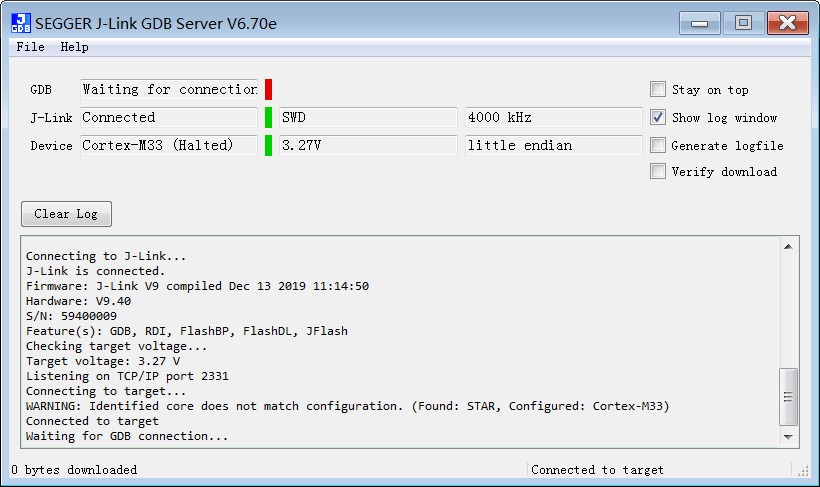Click log line 'Hardware: V9.40'
Screen dimensions: 820x487
pyautogui.click(x=78, y=301)
